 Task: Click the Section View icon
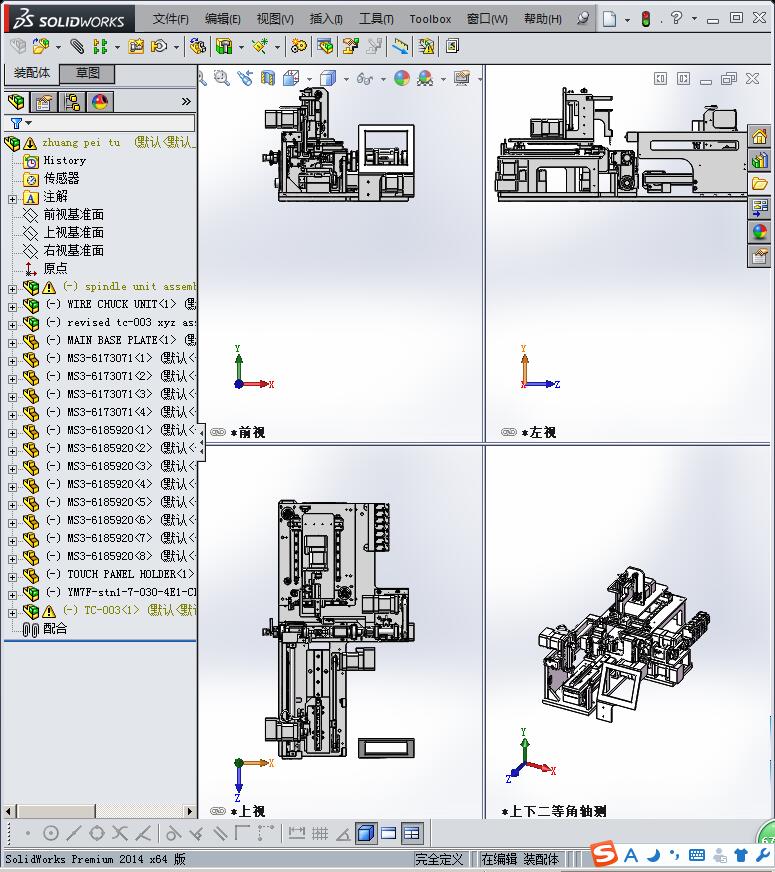click(x=268, y=78)
